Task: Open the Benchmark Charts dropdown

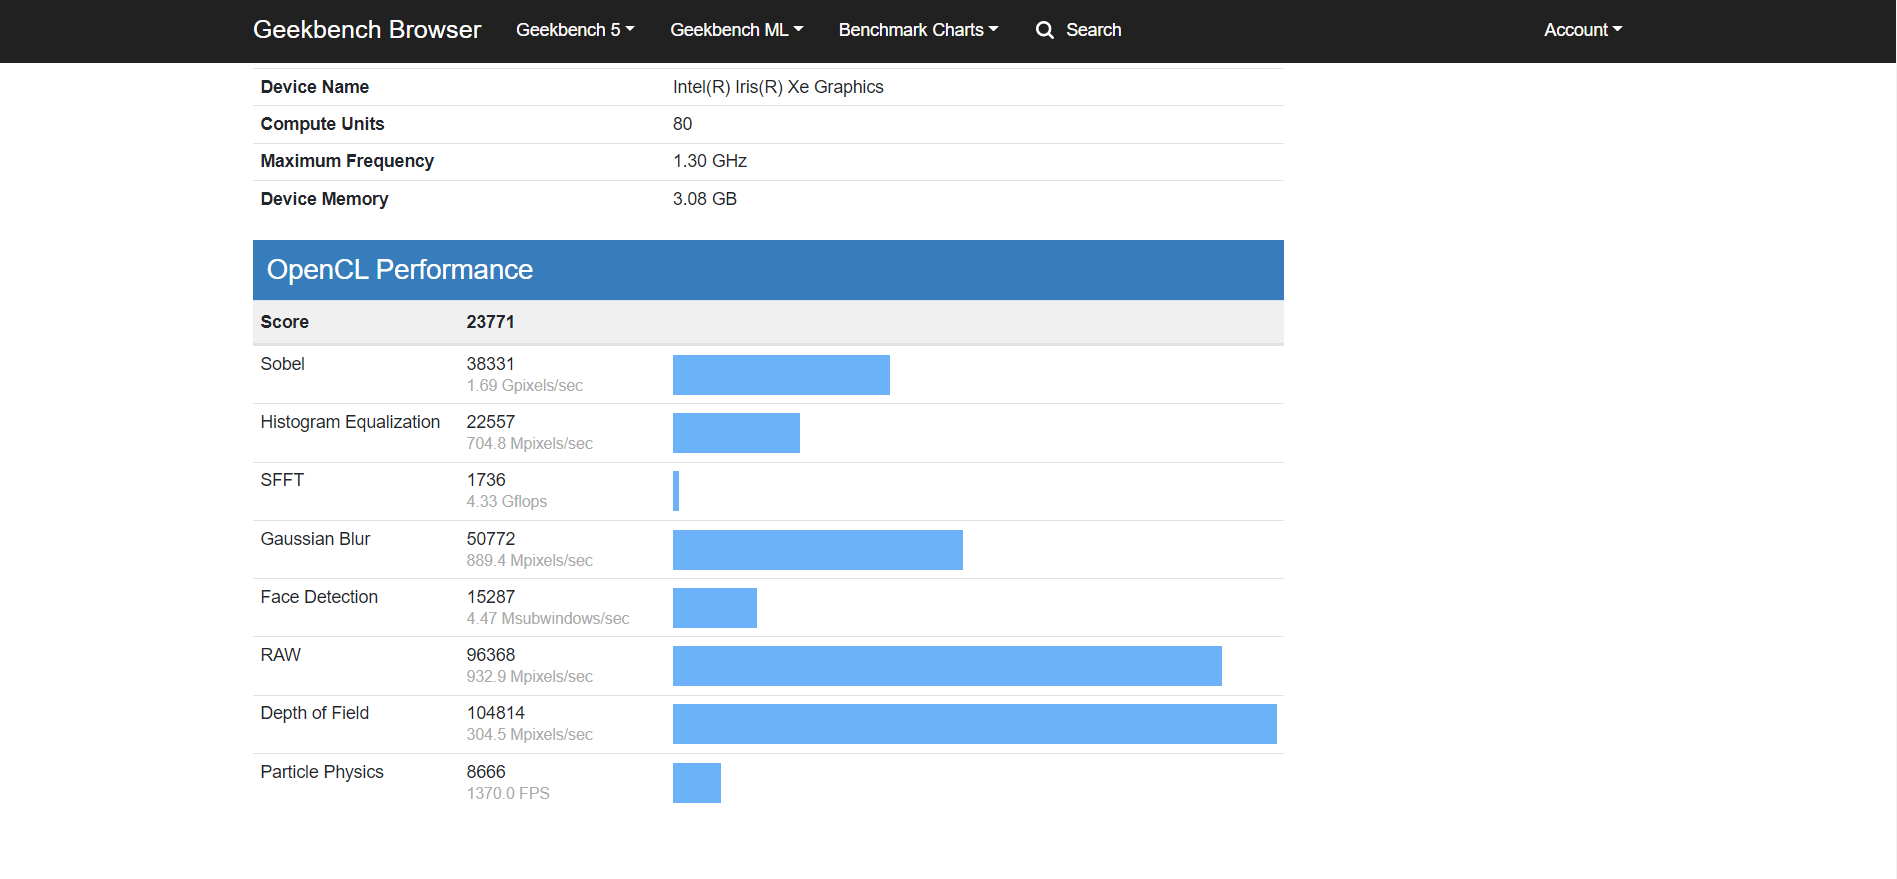Action: tap(917, 30)
